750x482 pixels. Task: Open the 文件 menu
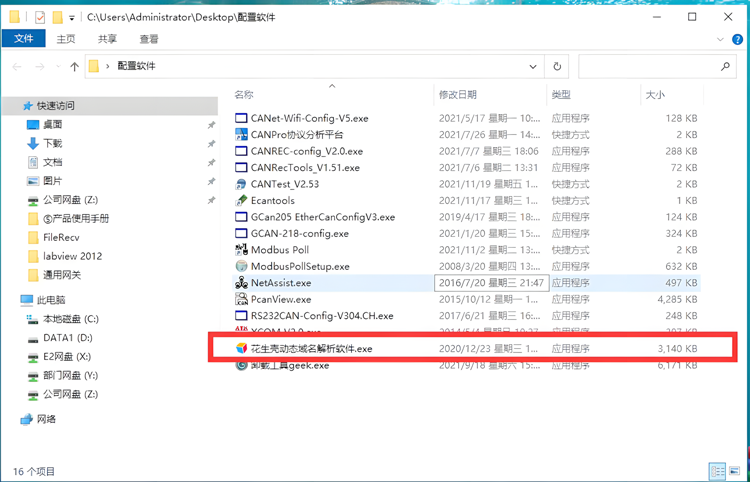click(x=23, y=39)
